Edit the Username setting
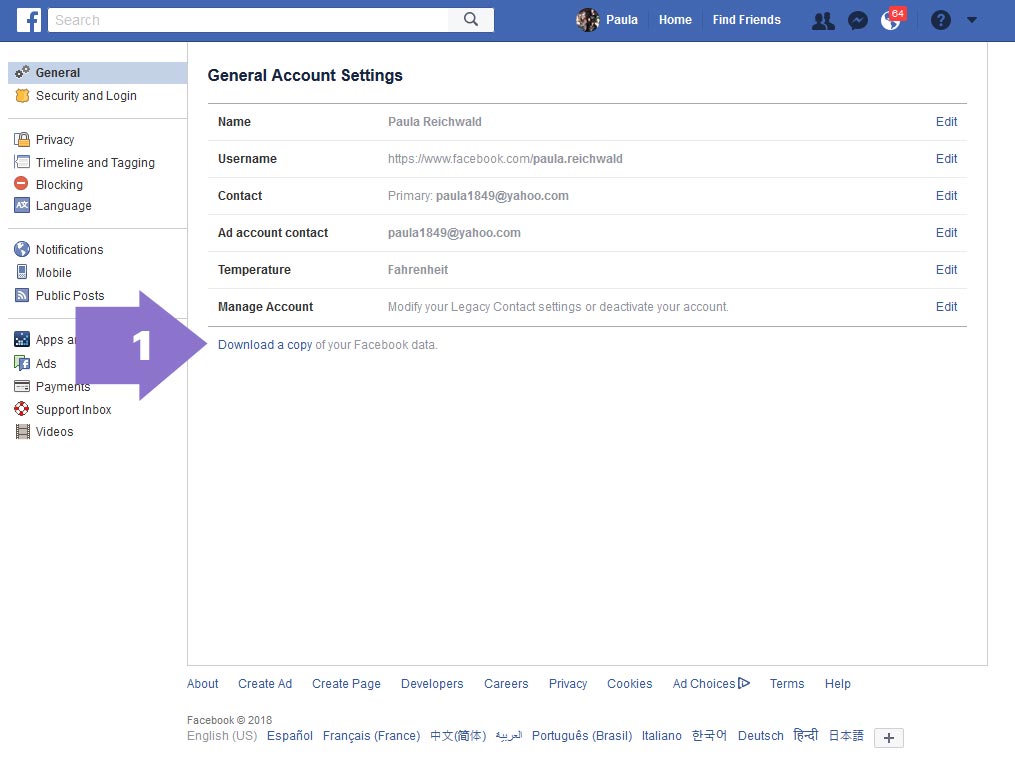This screenshot has width=1015, height=769. (946, 159)
